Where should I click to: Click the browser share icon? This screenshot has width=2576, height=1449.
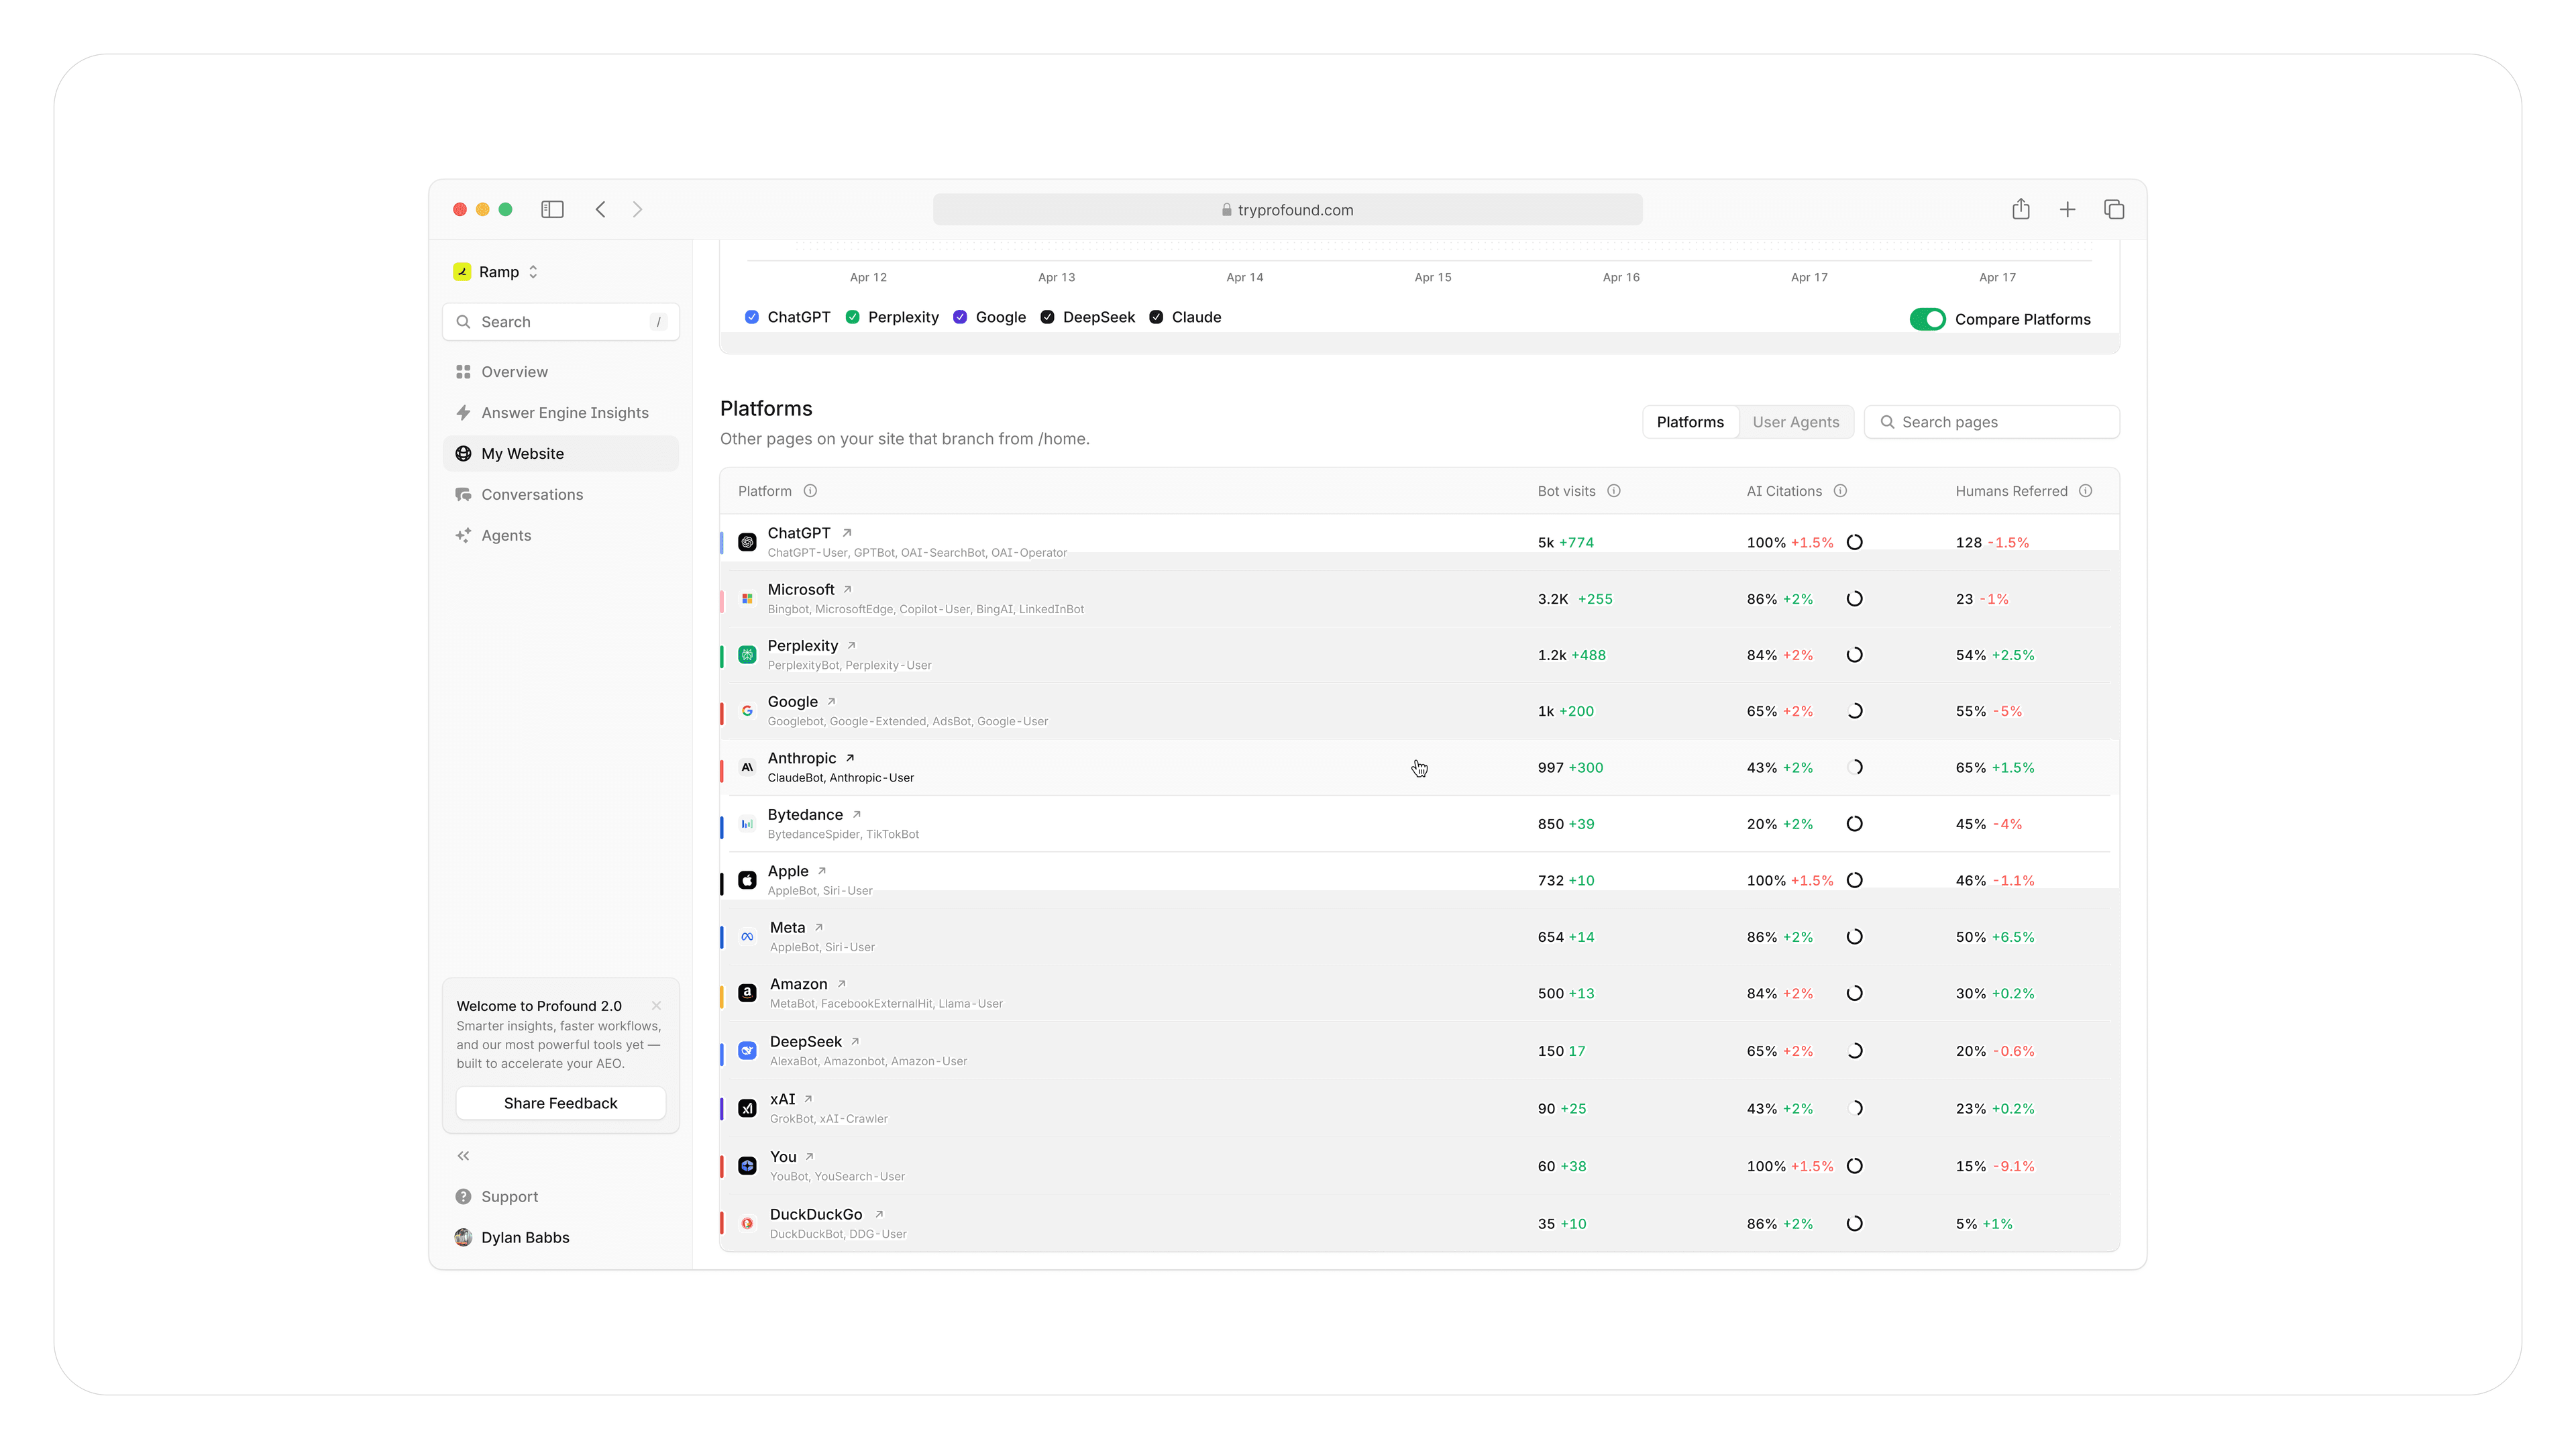click(2020, 209)
